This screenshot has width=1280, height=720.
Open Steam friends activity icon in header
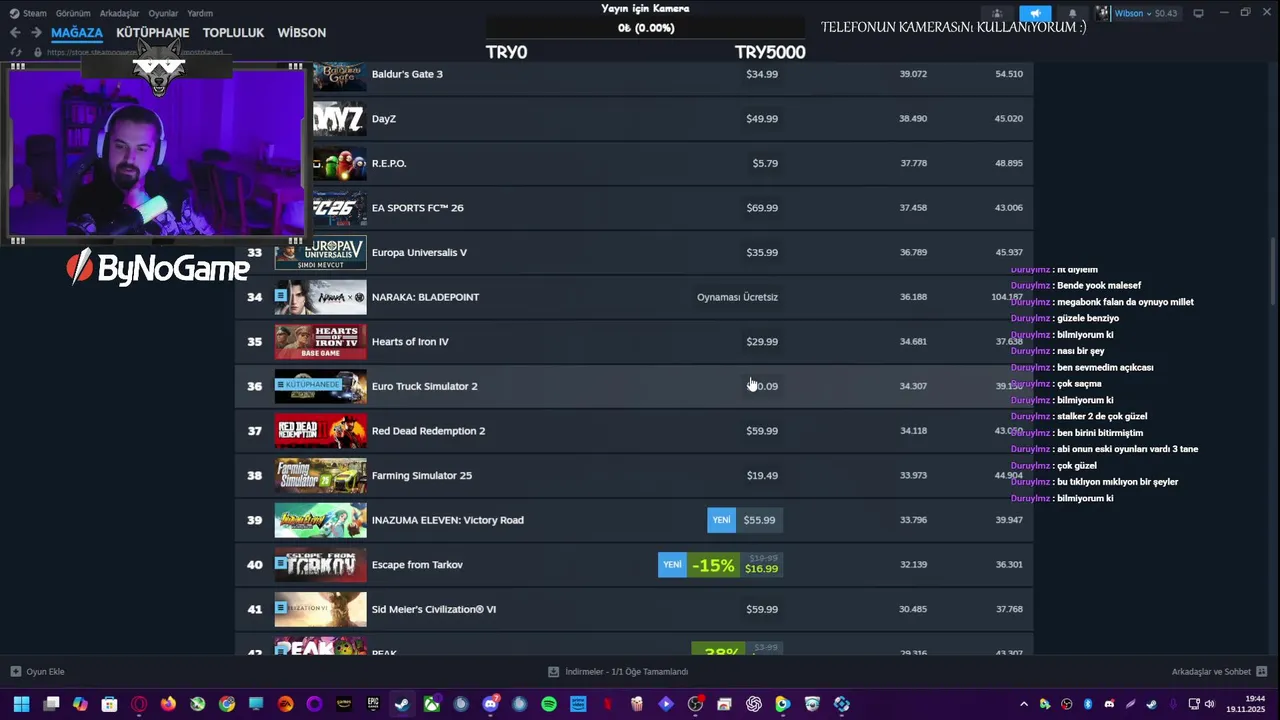997,14
